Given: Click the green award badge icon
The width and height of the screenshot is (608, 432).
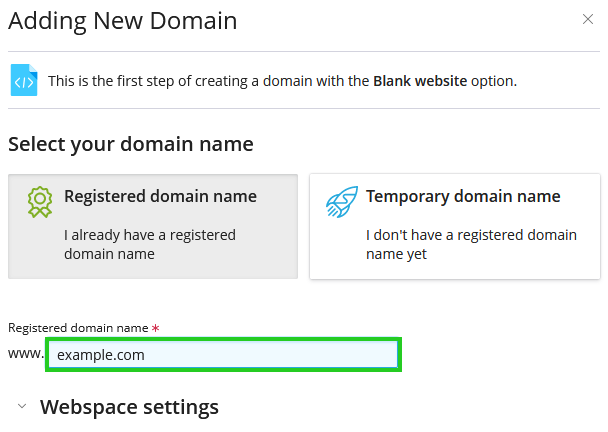Looking at the screenshot, I should [39, 202].
